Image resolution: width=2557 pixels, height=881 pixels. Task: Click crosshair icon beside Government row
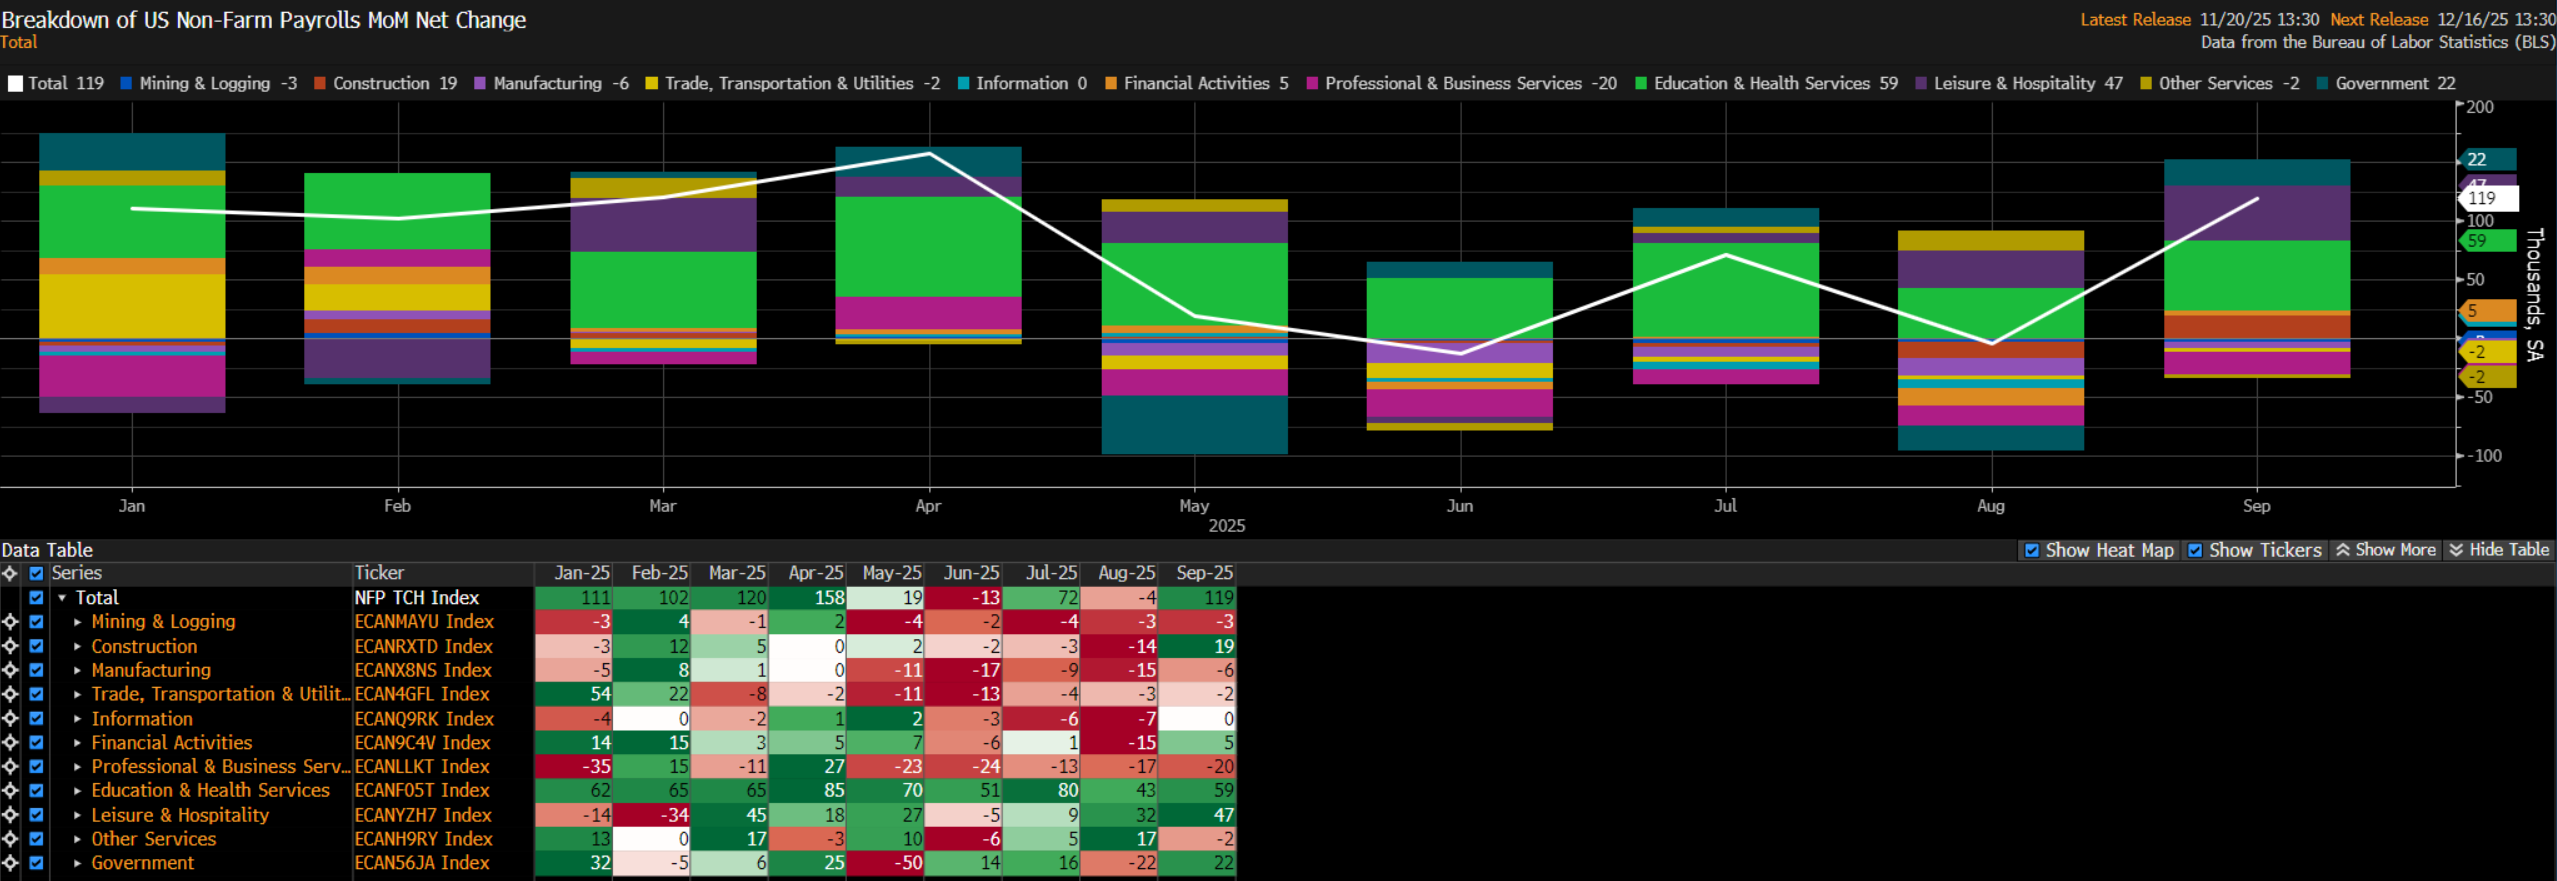[x=10, y=863]
